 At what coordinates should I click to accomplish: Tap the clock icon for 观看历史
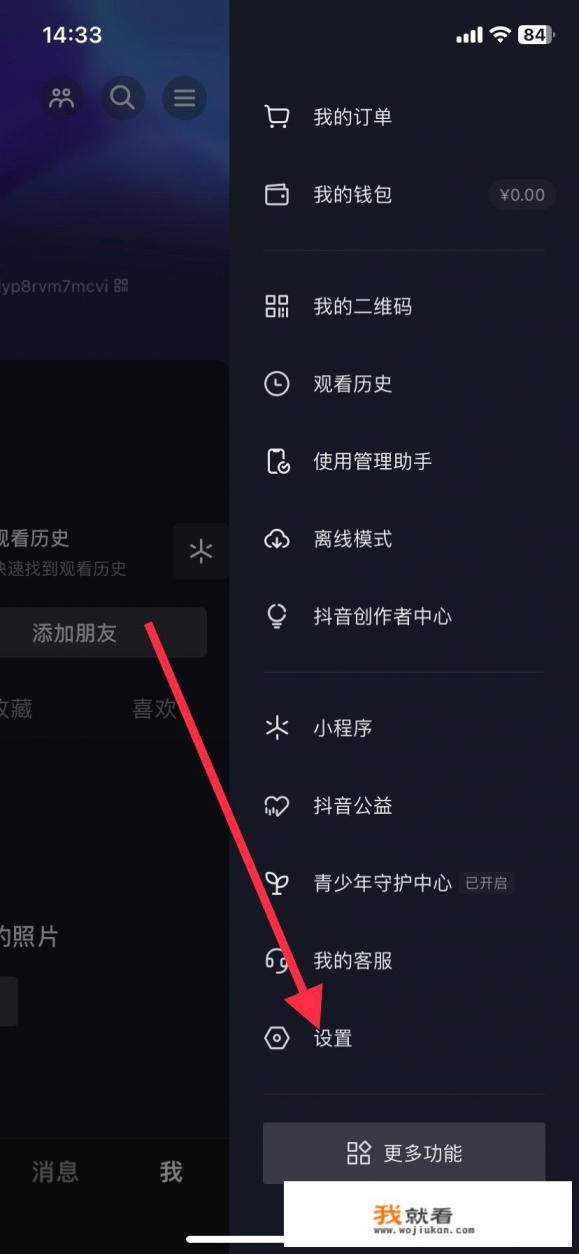tap(277, 384)
